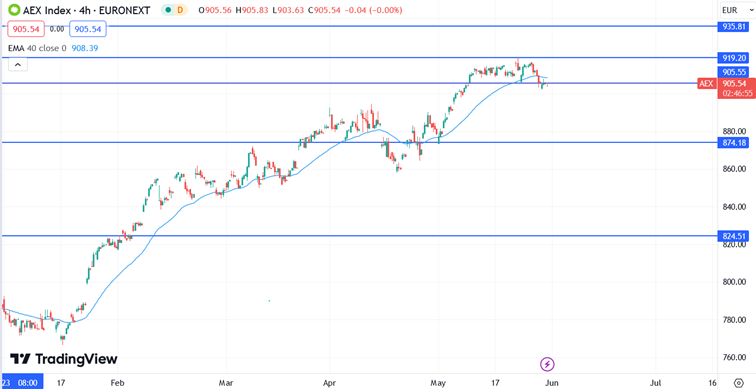Click the 860.00 price axis label
756x389 pixels.
(x=733, y=169)
